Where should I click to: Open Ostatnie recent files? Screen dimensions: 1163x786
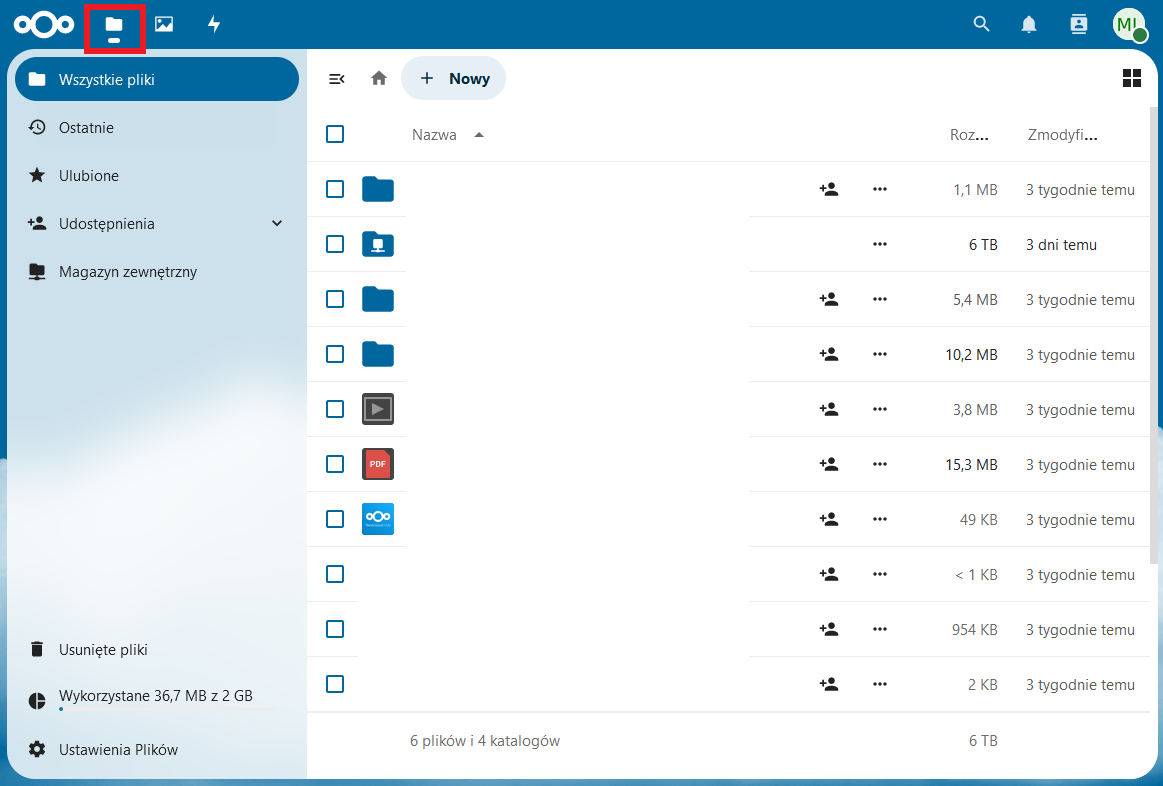click(x=157, y=128)
